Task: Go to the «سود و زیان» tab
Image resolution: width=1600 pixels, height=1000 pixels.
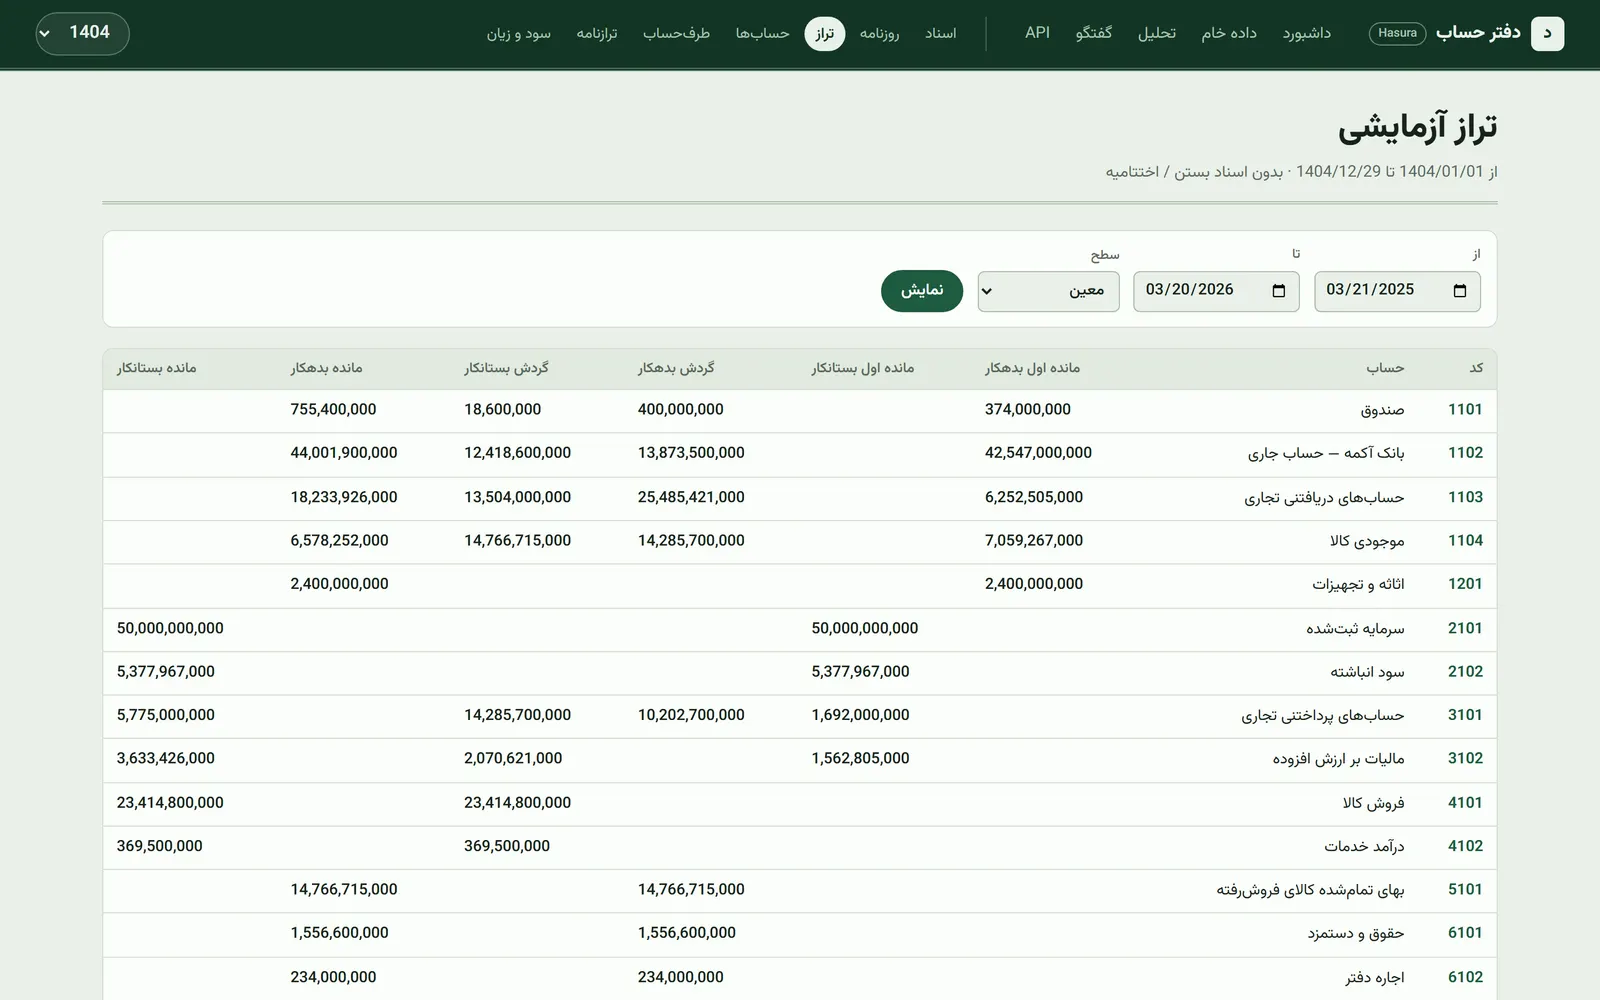Action: click(518, 33)
